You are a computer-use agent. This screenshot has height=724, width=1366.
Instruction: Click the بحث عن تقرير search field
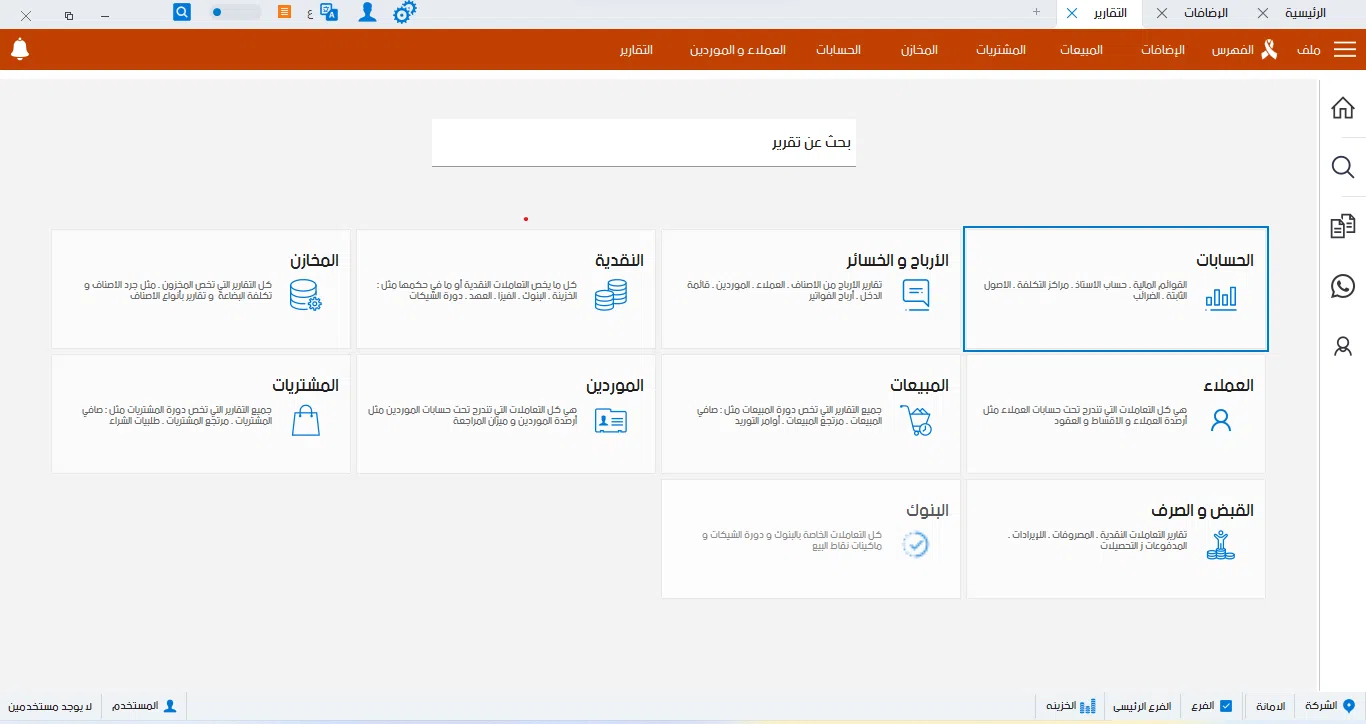click(643, 143)
